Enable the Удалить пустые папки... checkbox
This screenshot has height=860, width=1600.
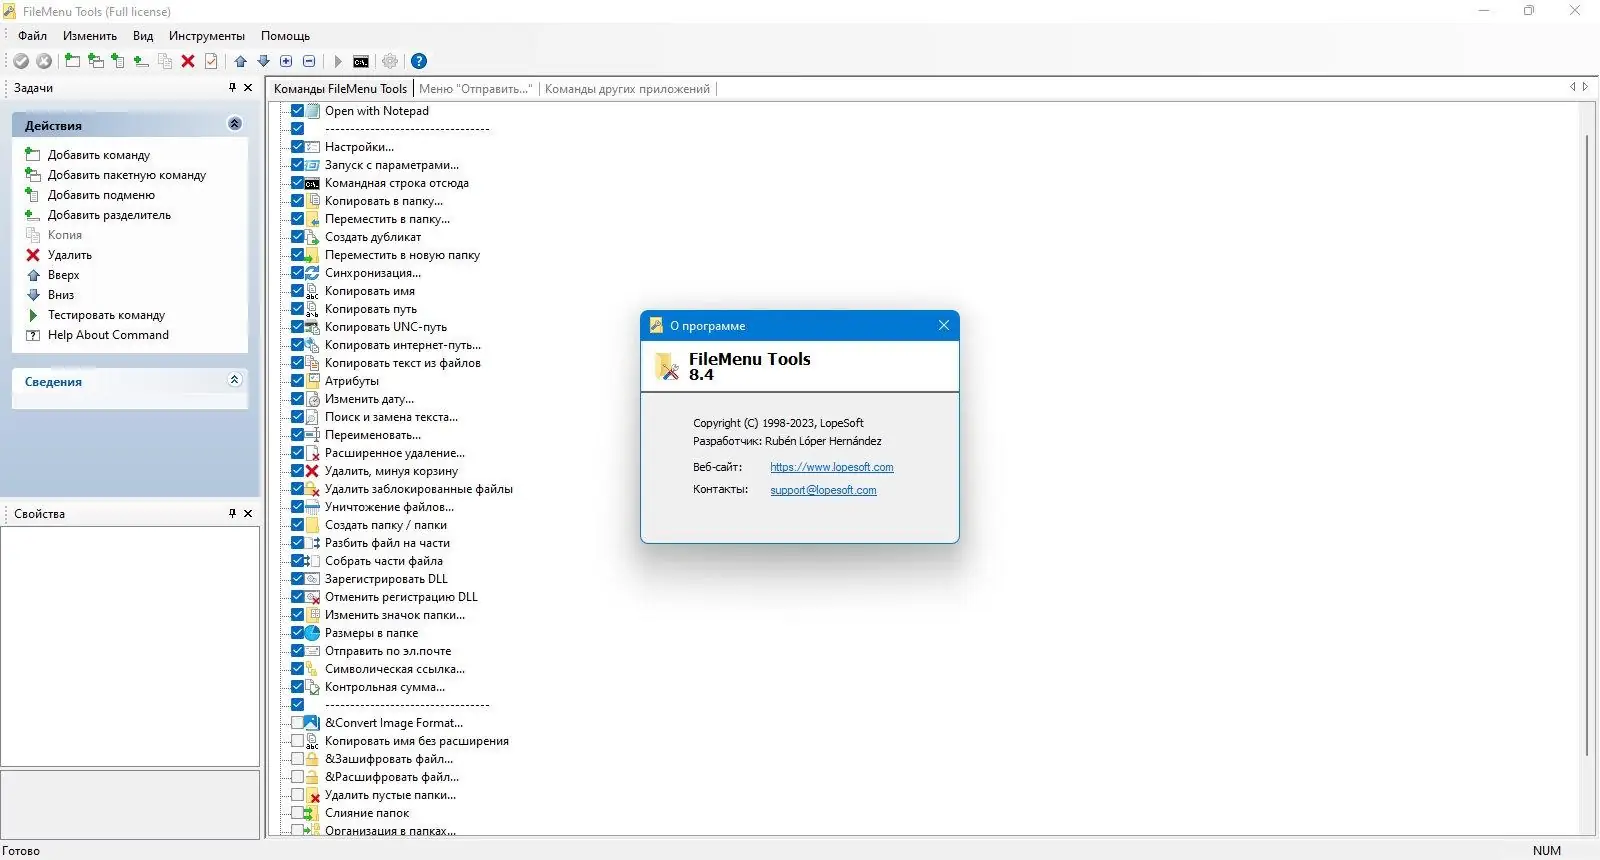tap(297, 795)
